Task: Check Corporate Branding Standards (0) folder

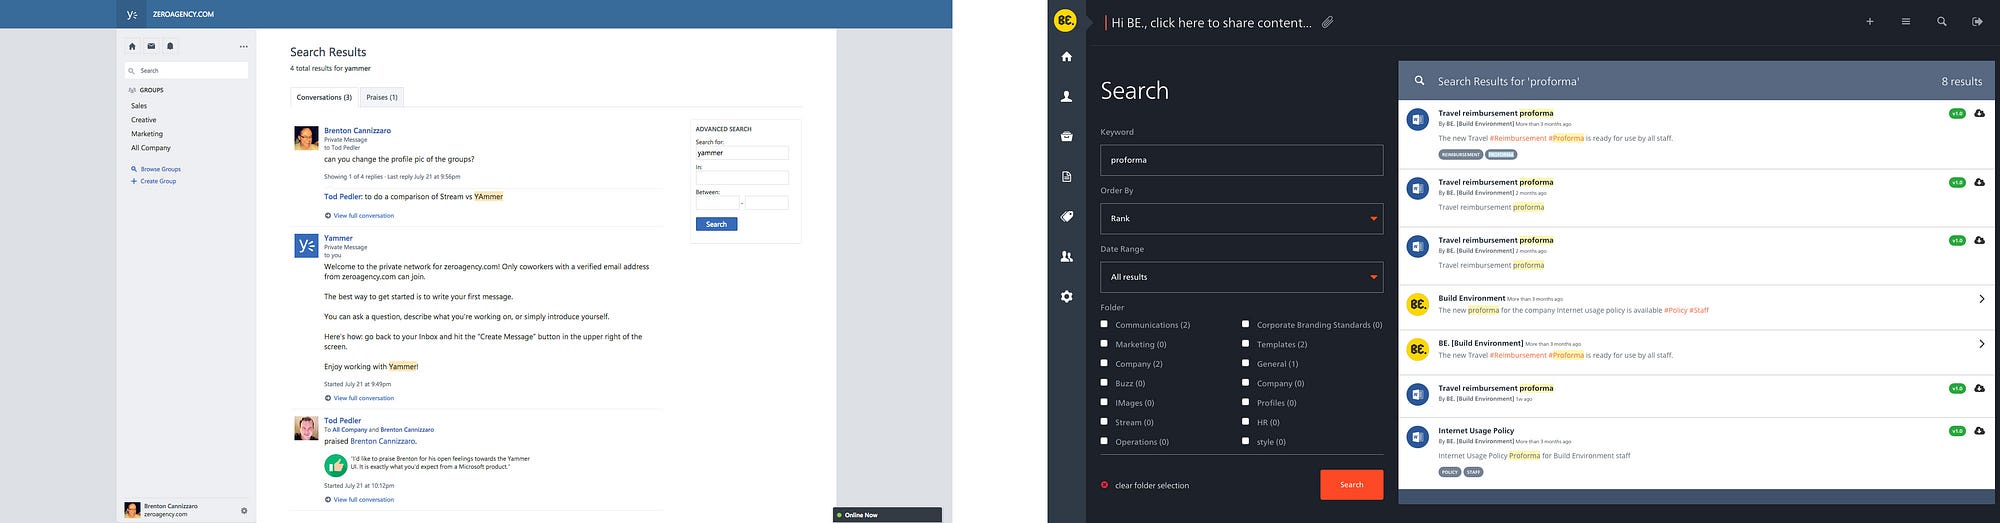Action: (x=1245, y=324)
